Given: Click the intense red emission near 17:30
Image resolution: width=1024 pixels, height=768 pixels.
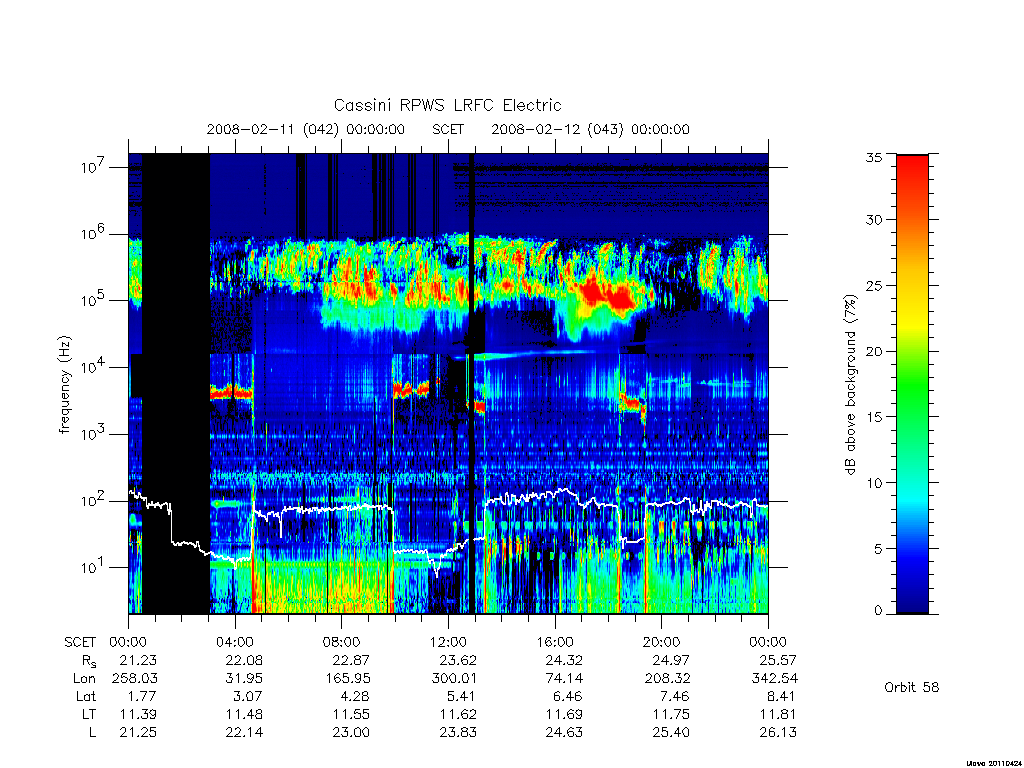Looking at the screenshot, I should [607, 294].
